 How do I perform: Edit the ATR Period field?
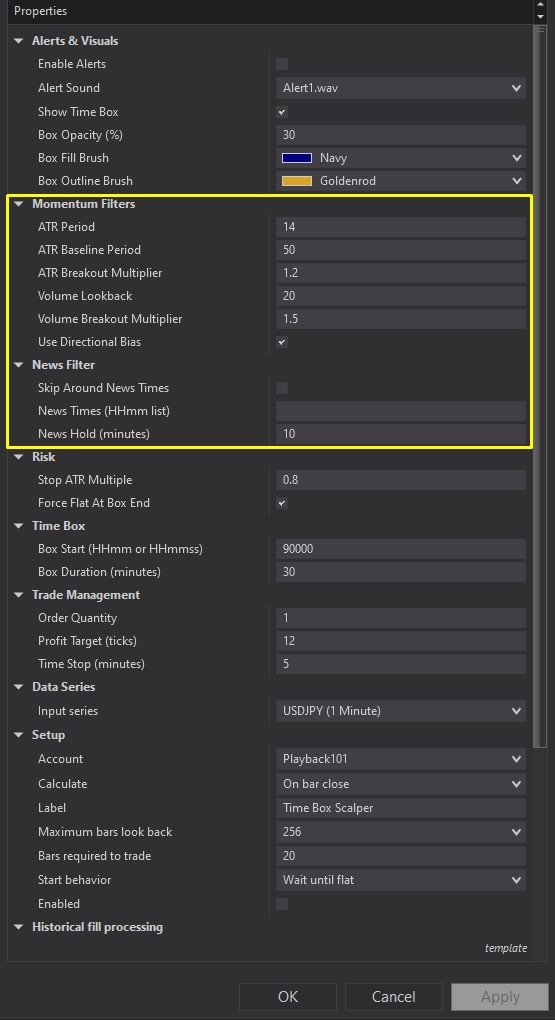[x=401, y=227]
